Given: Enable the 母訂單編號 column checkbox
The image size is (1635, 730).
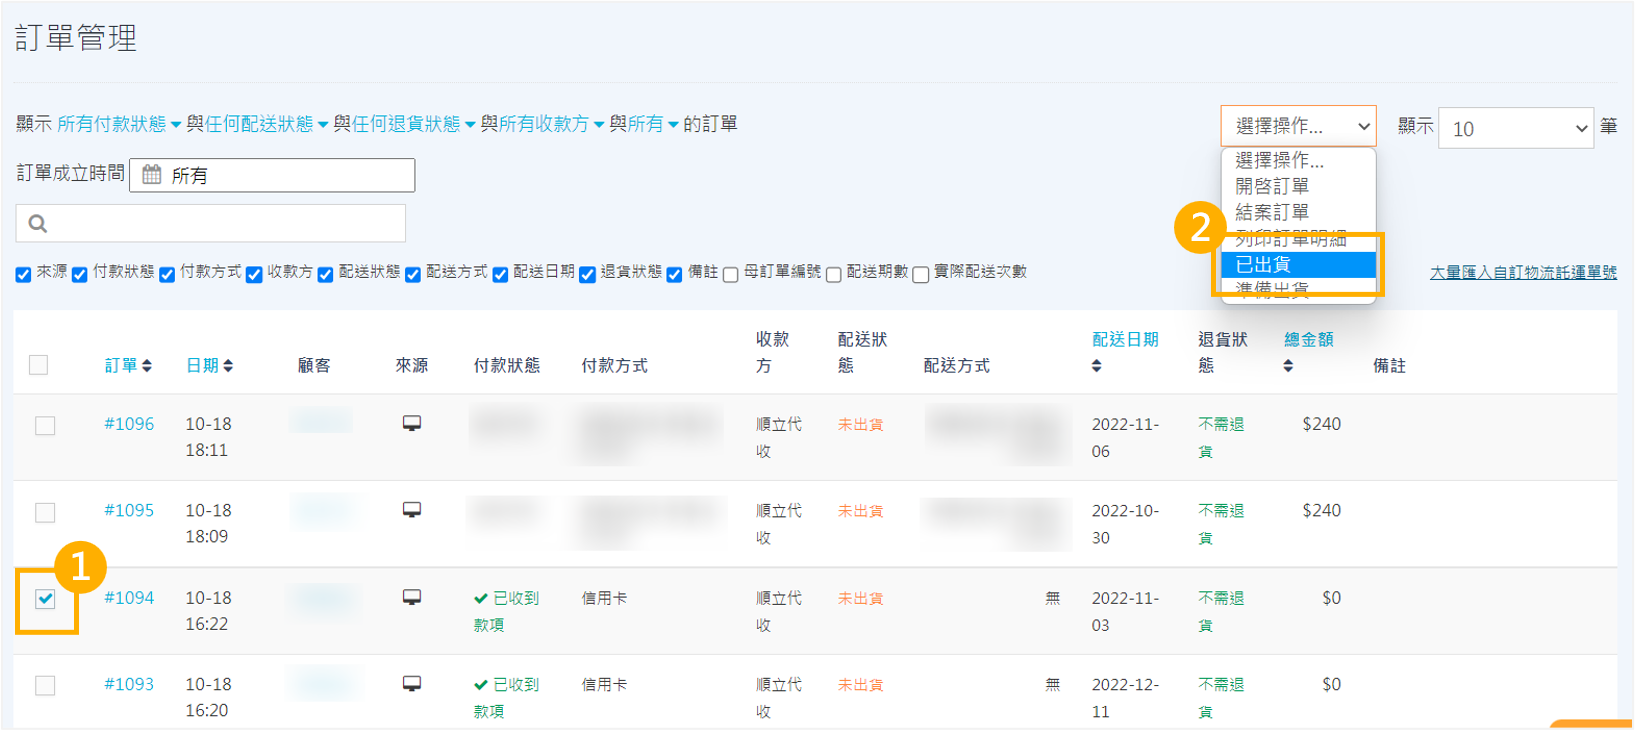Looking at the screenshot, I should [731, 275].
